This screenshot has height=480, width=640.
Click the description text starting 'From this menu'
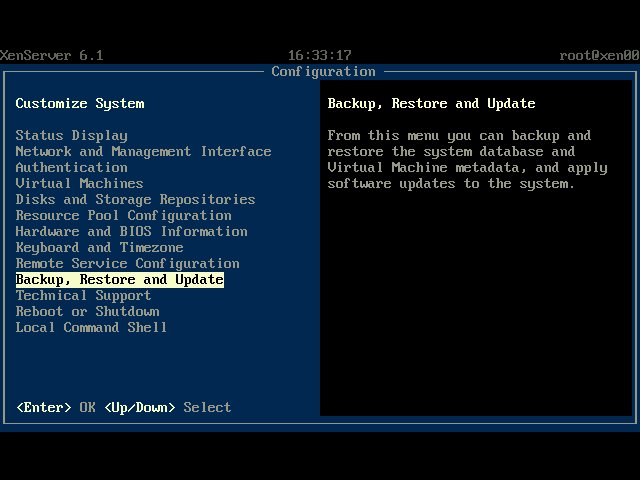467,160
